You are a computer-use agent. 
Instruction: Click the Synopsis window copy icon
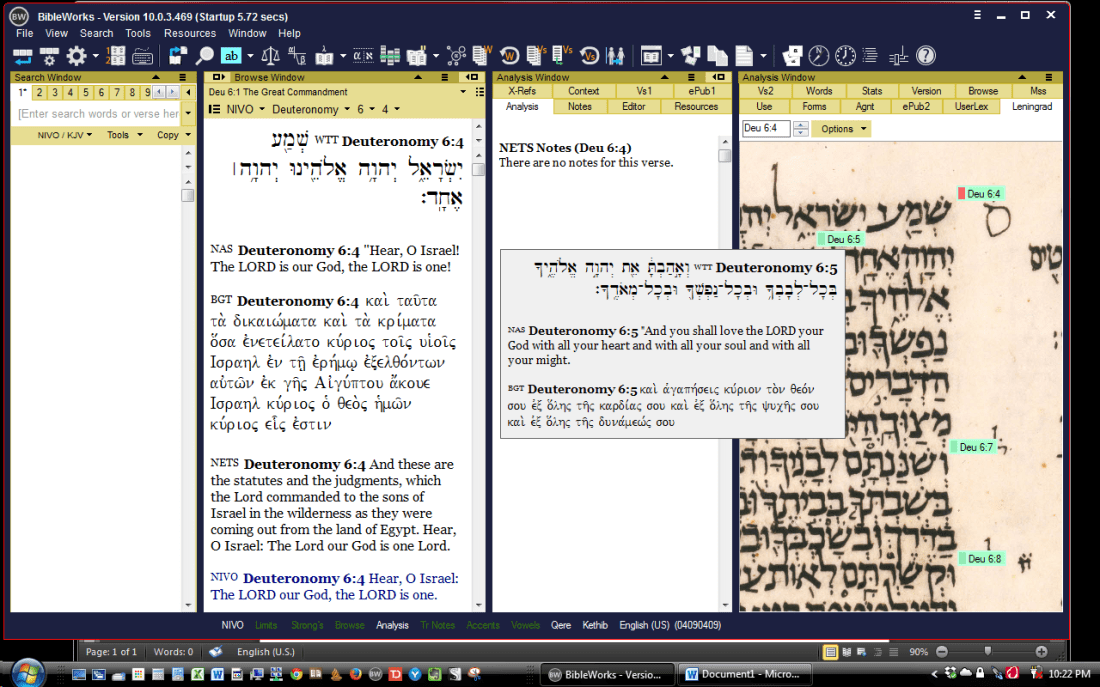718,55
